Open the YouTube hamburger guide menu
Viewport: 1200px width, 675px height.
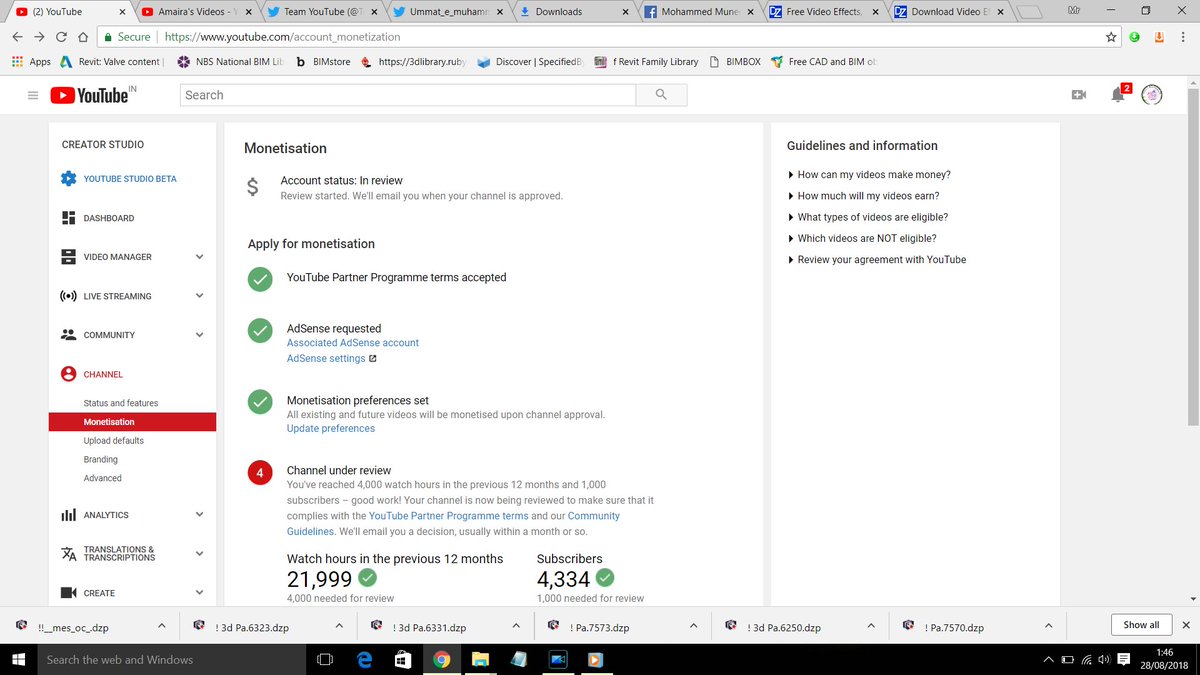click(x=33, y=95)
